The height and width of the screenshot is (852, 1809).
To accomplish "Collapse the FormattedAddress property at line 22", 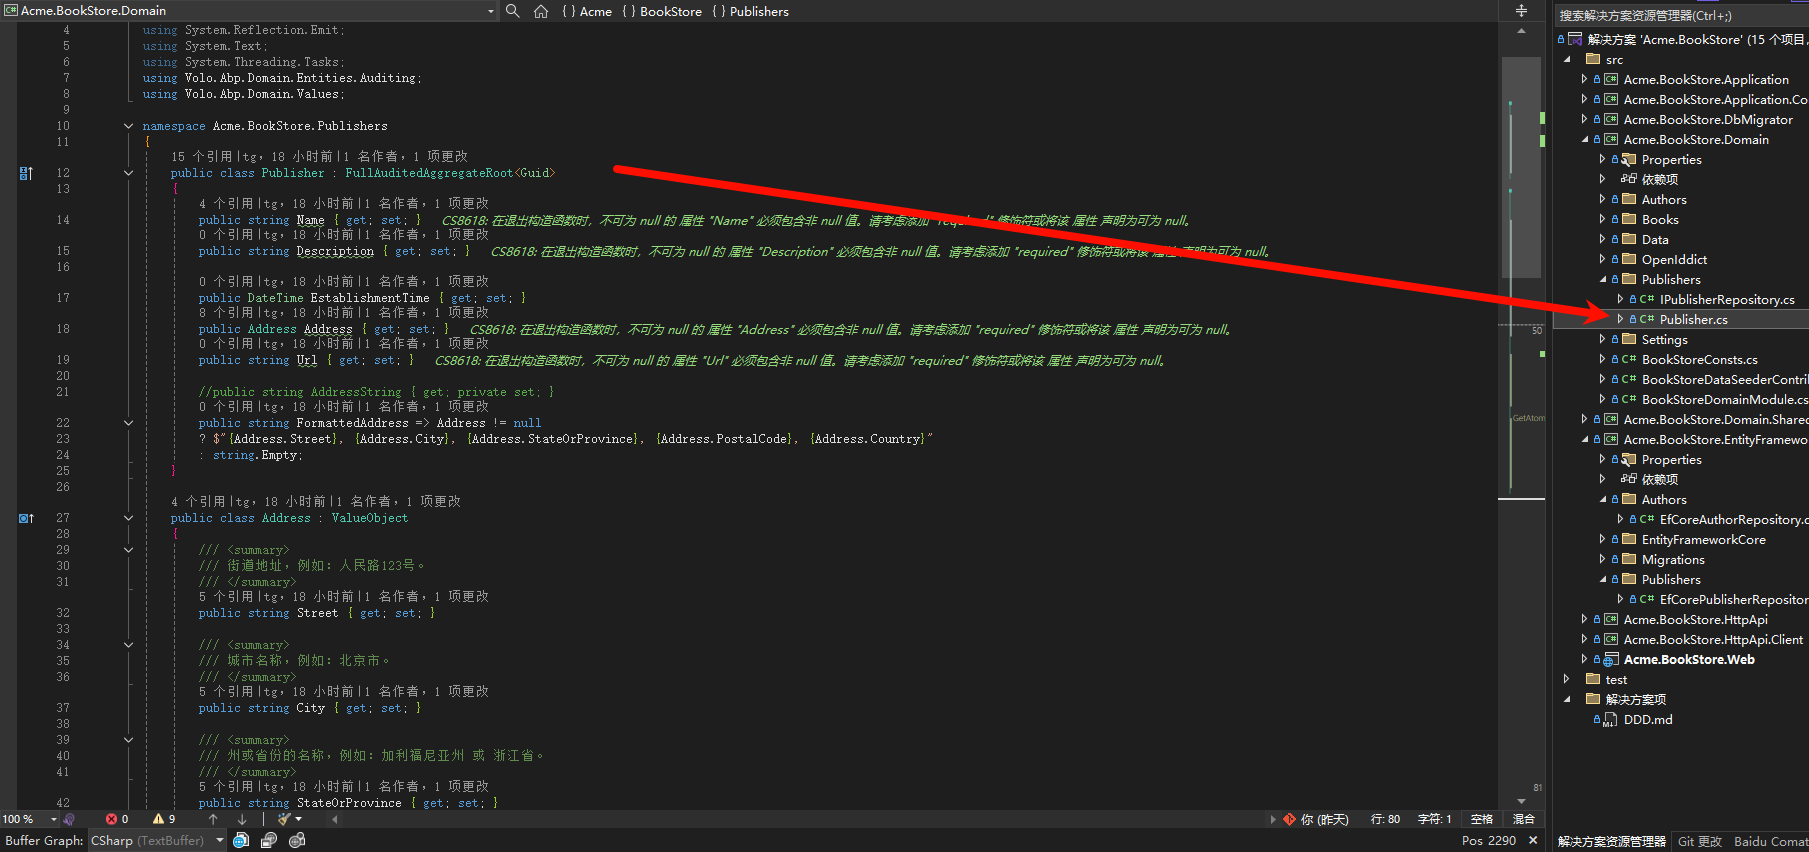I will click(128, 423).
